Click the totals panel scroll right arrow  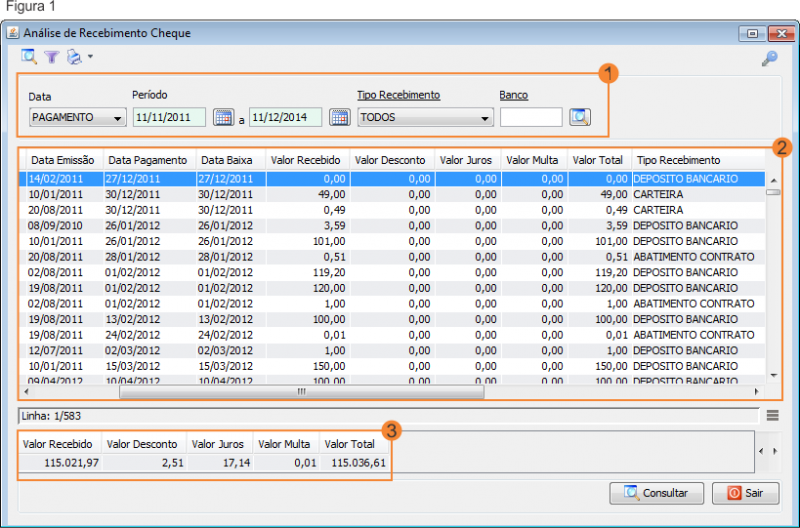coord(776,451)
